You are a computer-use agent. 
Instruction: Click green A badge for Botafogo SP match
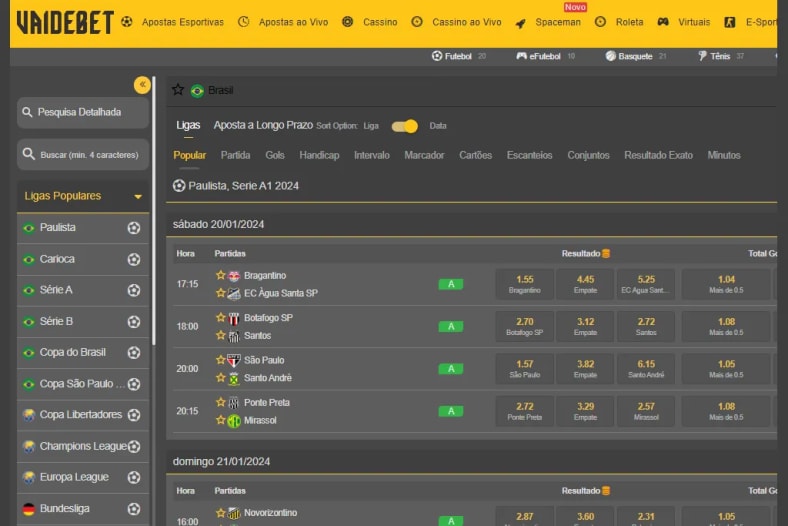[451, 327]
